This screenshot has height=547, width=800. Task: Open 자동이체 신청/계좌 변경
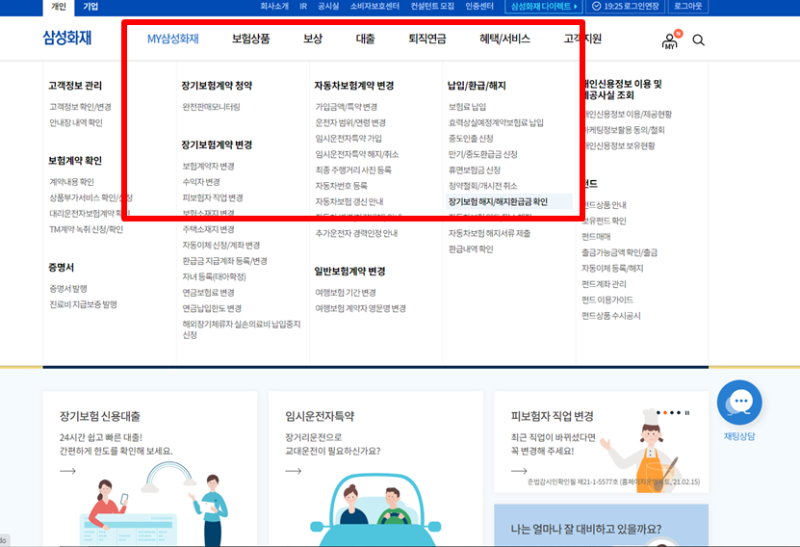(221, 245)
